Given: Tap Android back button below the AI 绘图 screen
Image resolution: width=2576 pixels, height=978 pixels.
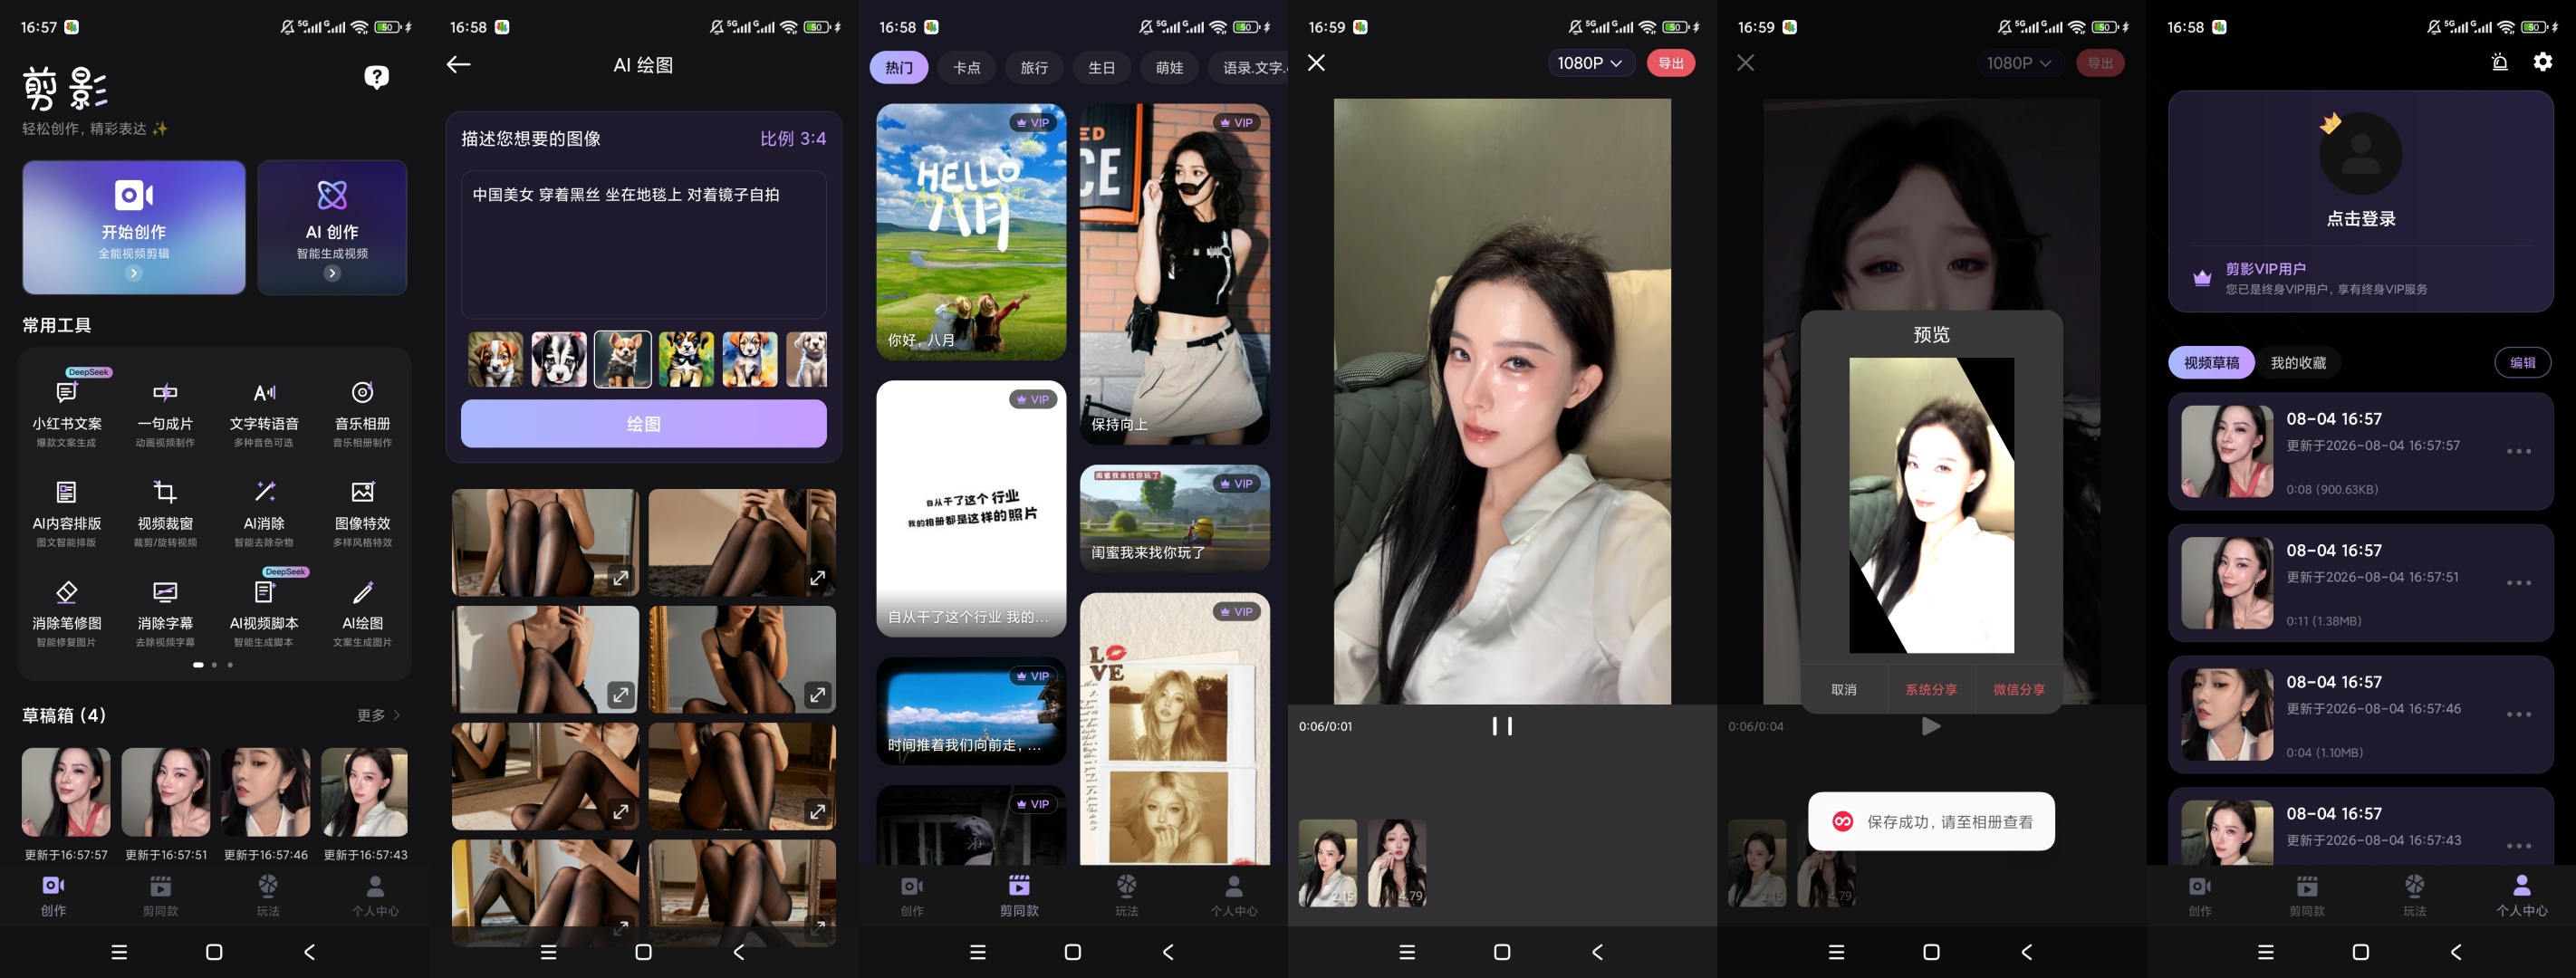Looking at the screenshot, I should (739, 952).
